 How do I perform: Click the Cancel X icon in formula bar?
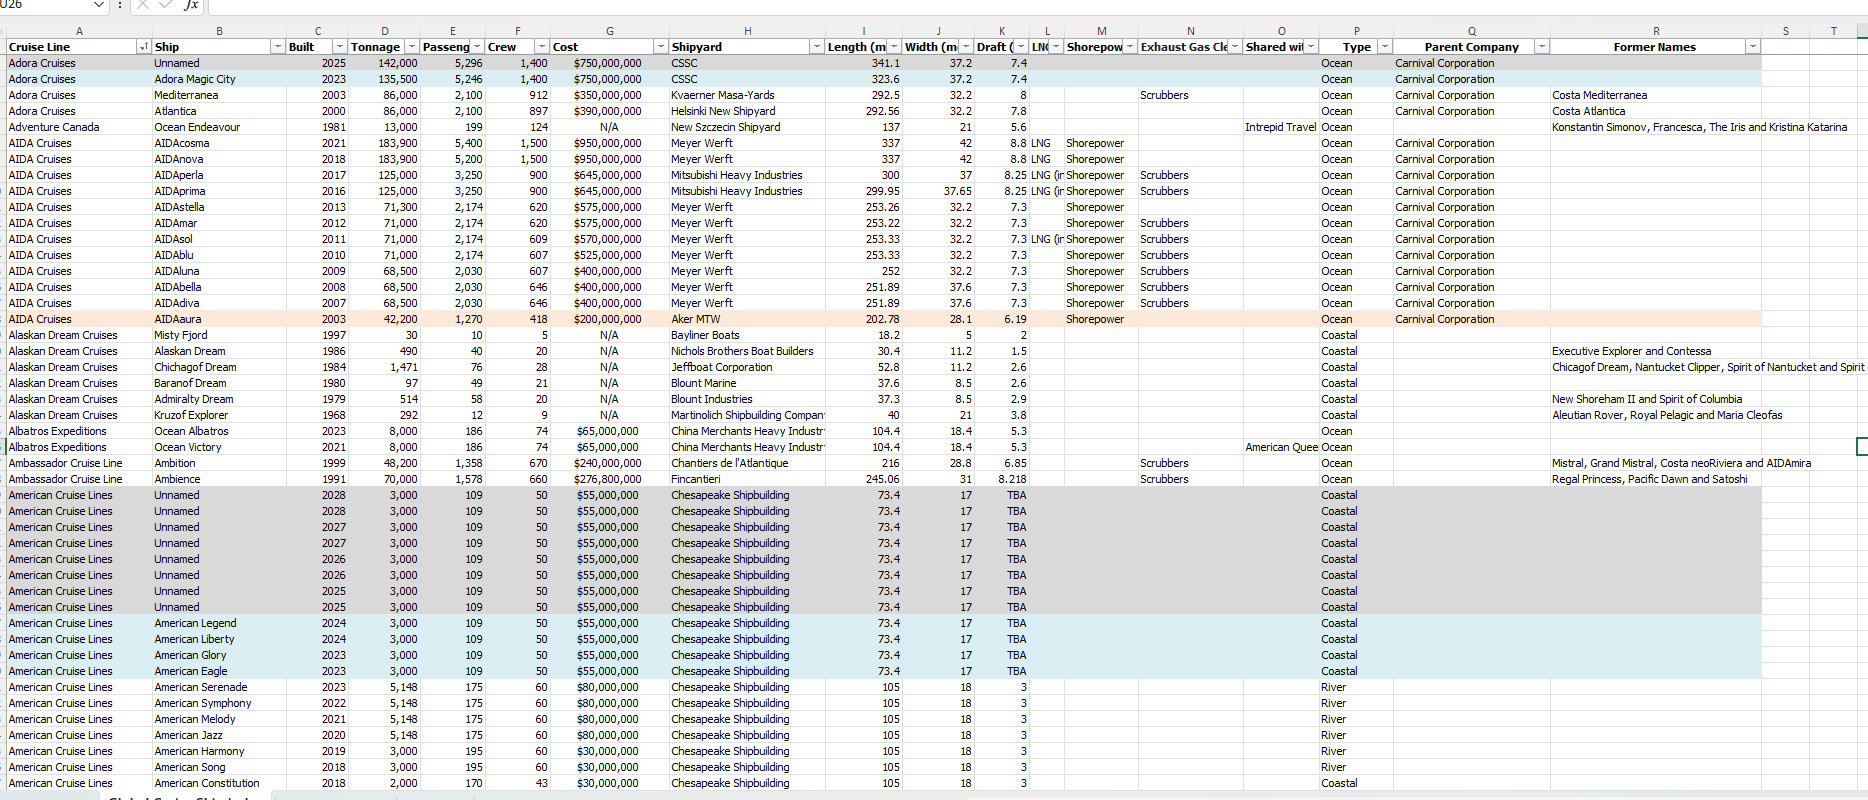click(143, 5)
